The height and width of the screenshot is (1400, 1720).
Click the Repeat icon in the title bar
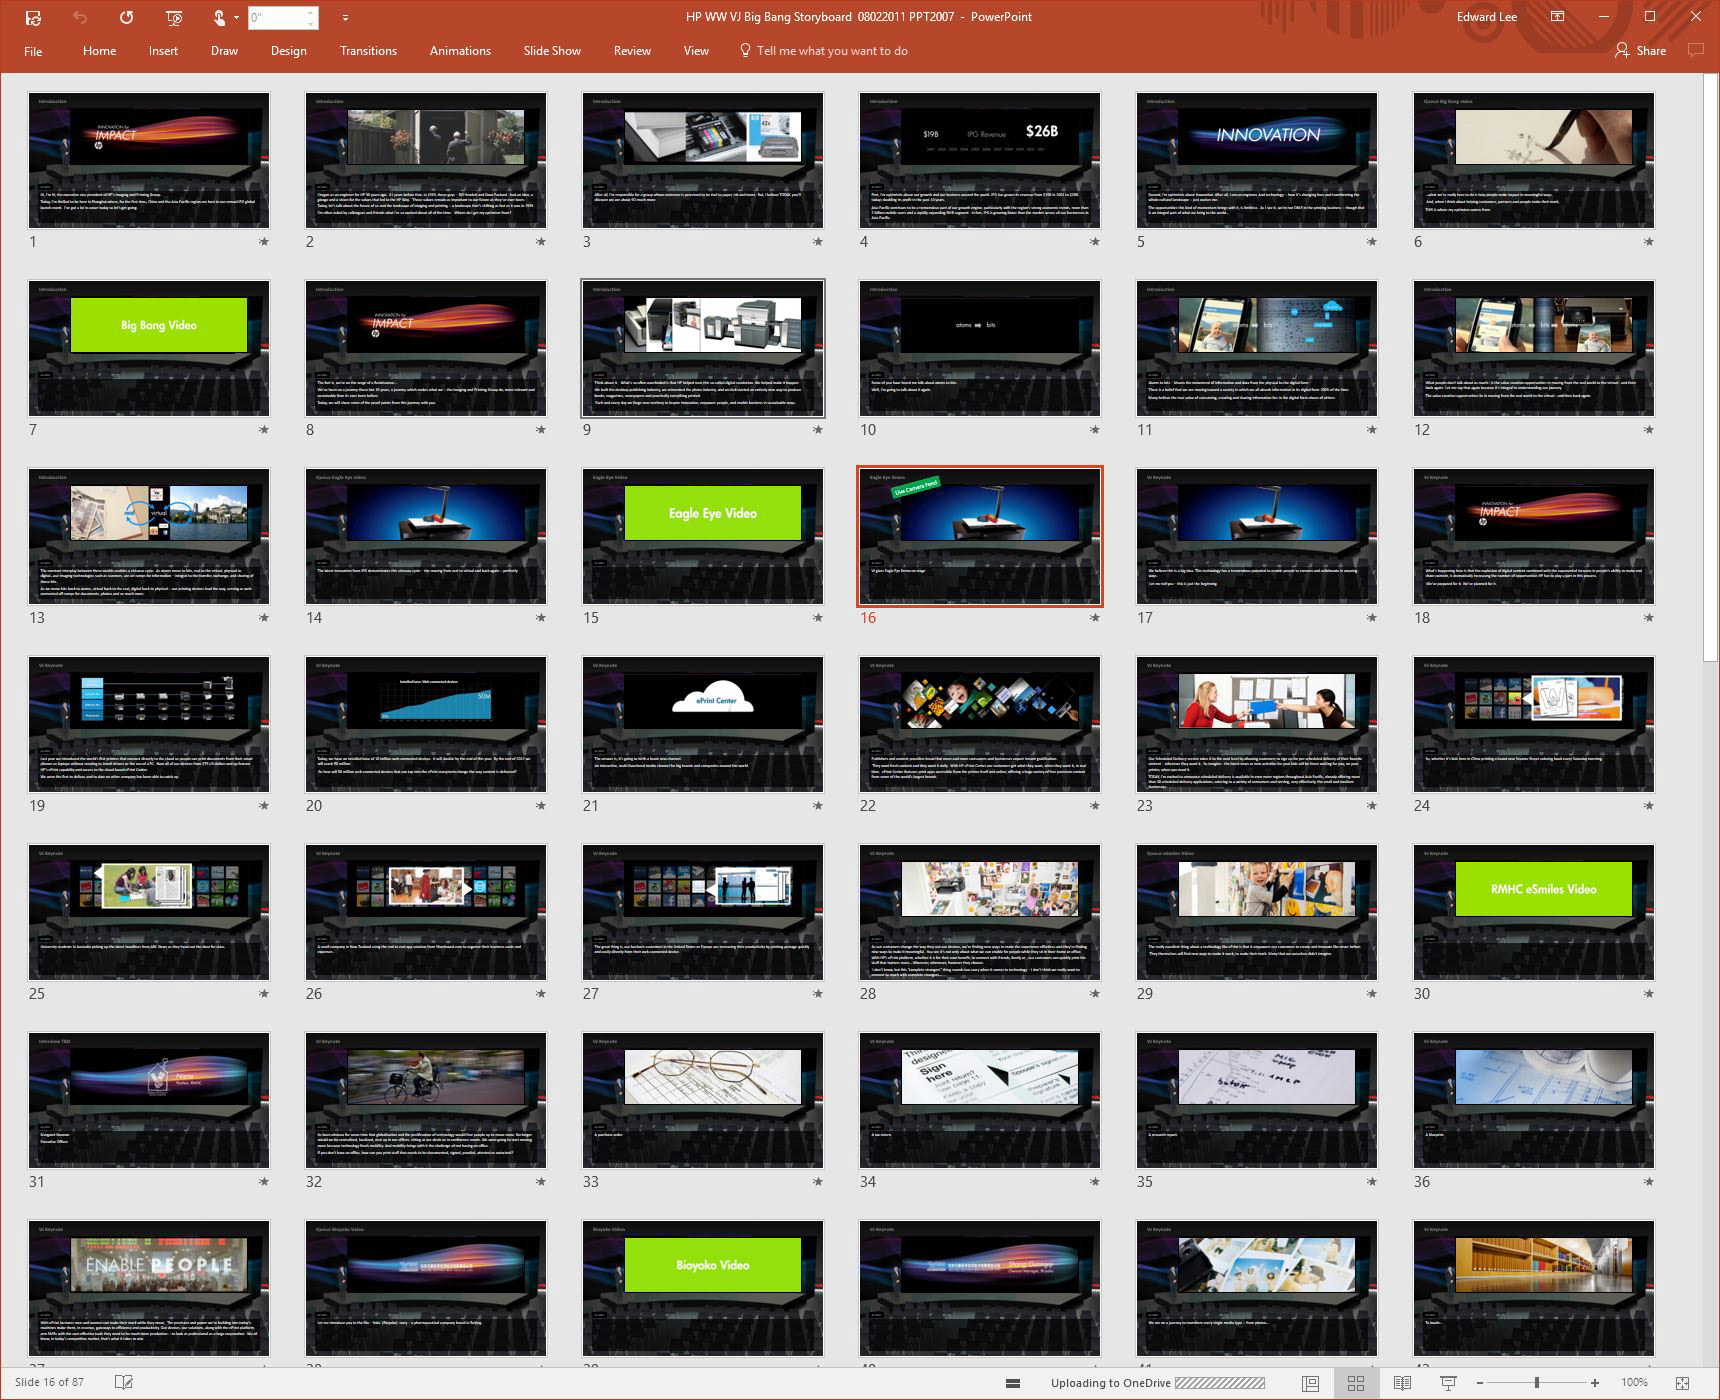[126, 17]
